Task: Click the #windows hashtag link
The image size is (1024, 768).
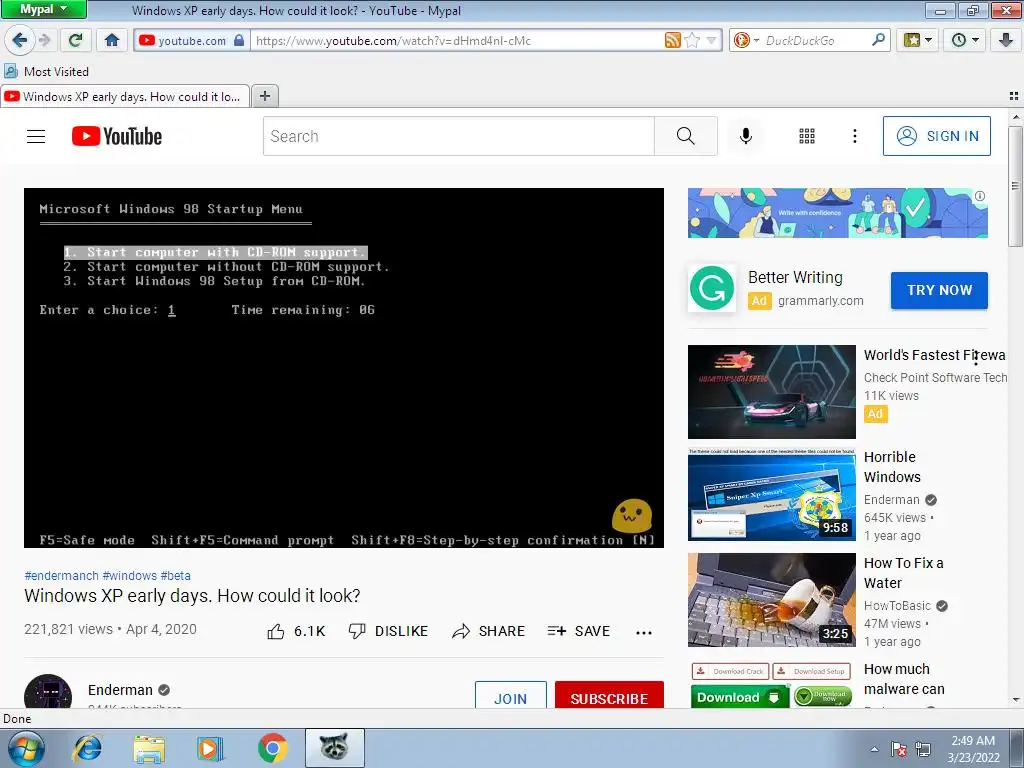Action: pyautogui.click(x=129, y=575)
